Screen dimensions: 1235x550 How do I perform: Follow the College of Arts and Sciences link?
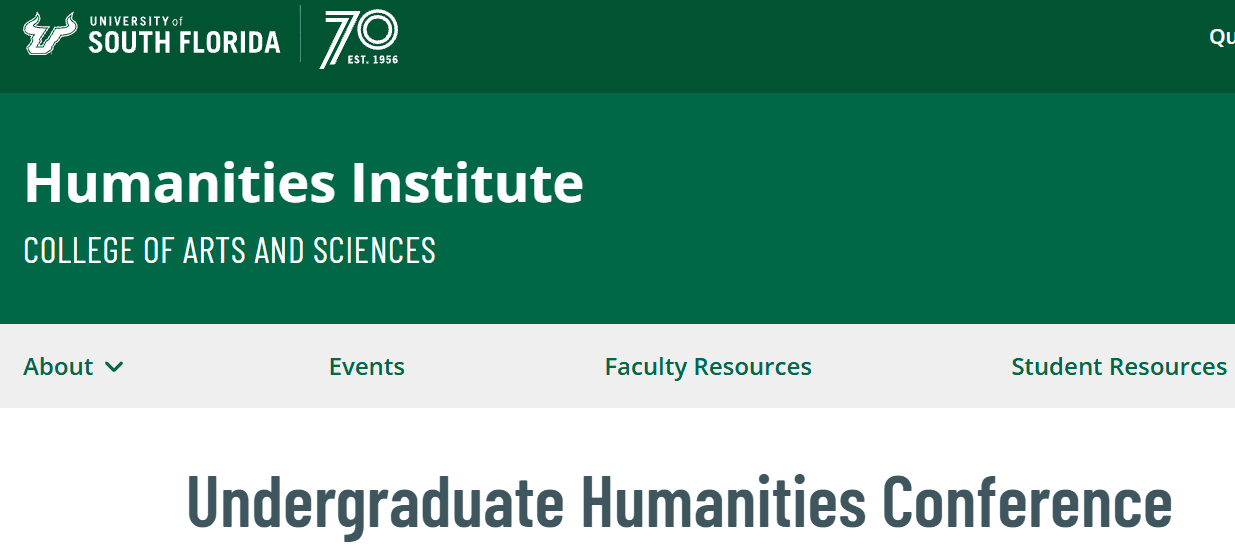coord(230,250)
